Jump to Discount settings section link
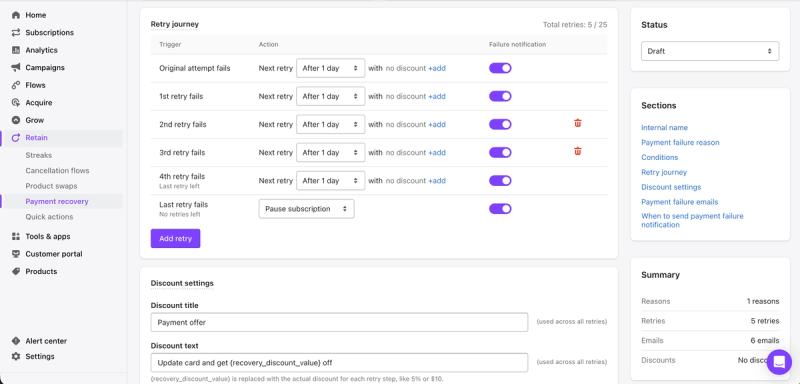The height and width of the screenshot is (384, 800). (671, 187)
